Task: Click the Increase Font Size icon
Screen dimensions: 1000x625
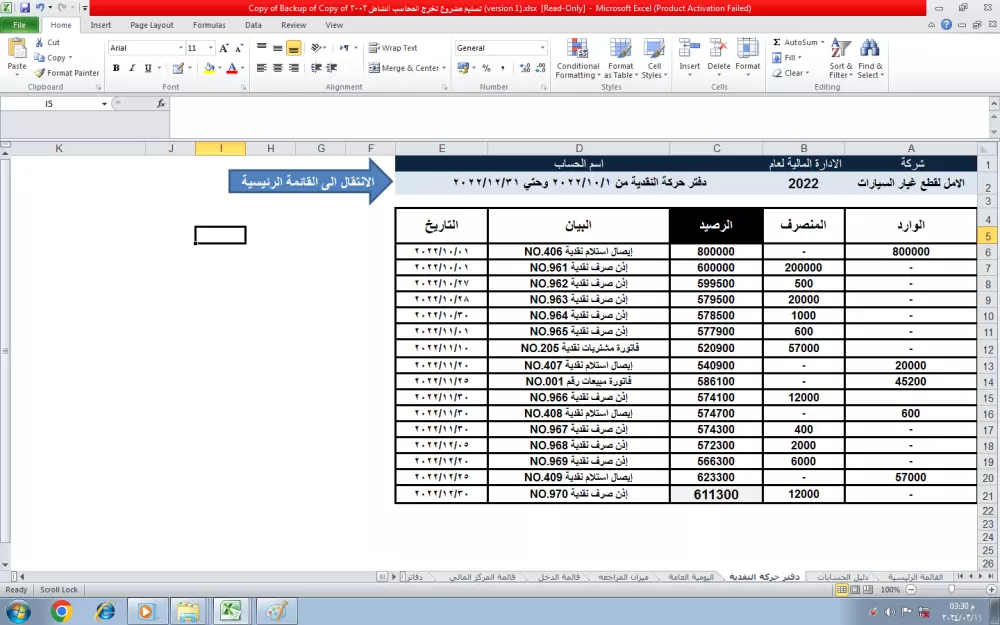Action: (224, 48)
